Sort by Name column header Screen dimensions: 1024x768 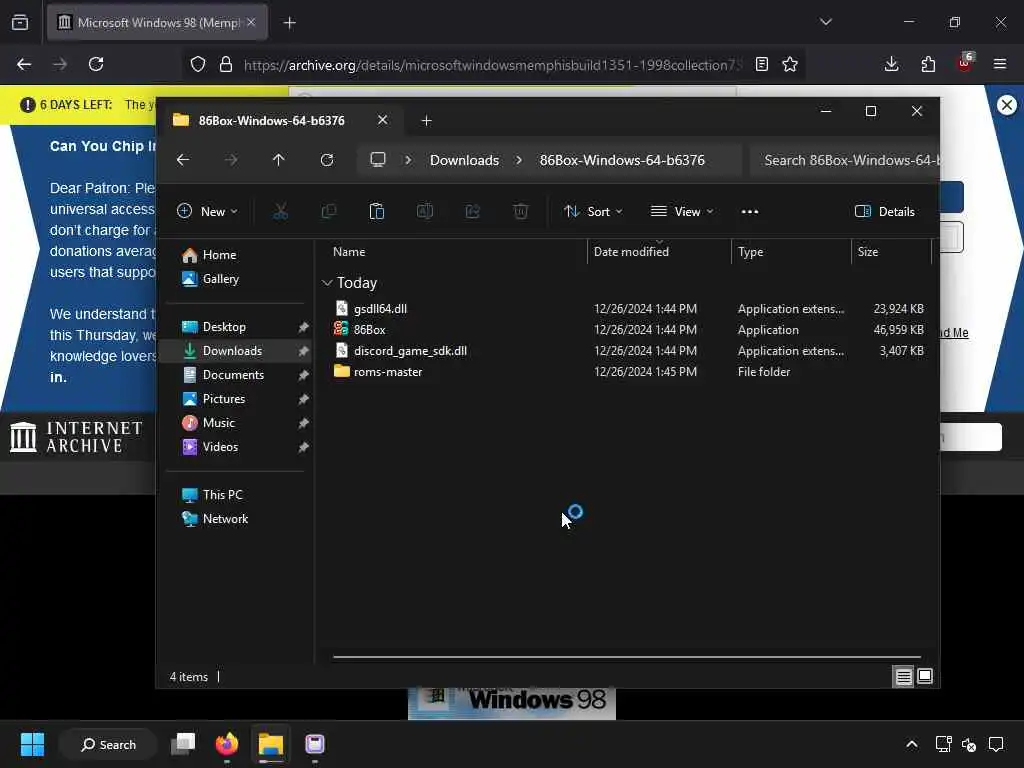coord(349,252)
